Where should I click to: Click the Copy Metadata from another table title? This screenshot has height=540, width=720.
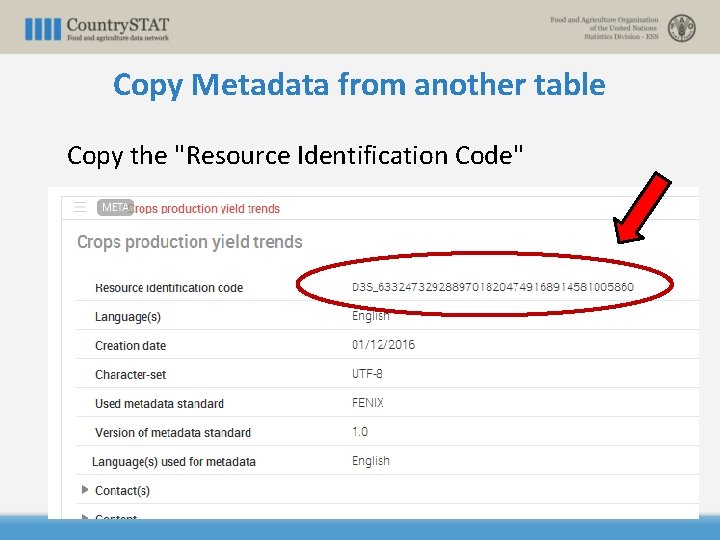coord(360,85)
